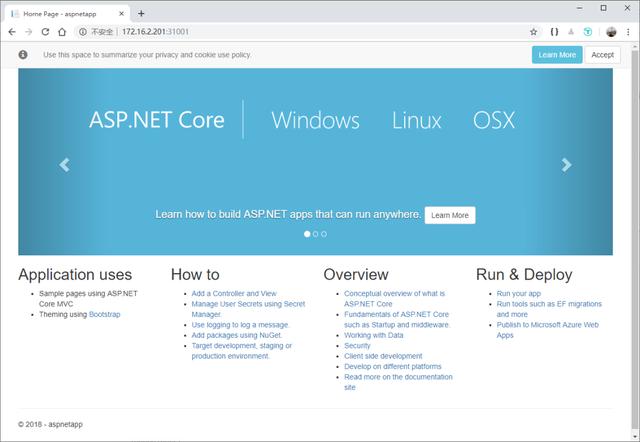
Task: Maximize the browser window
Action: 603,8
